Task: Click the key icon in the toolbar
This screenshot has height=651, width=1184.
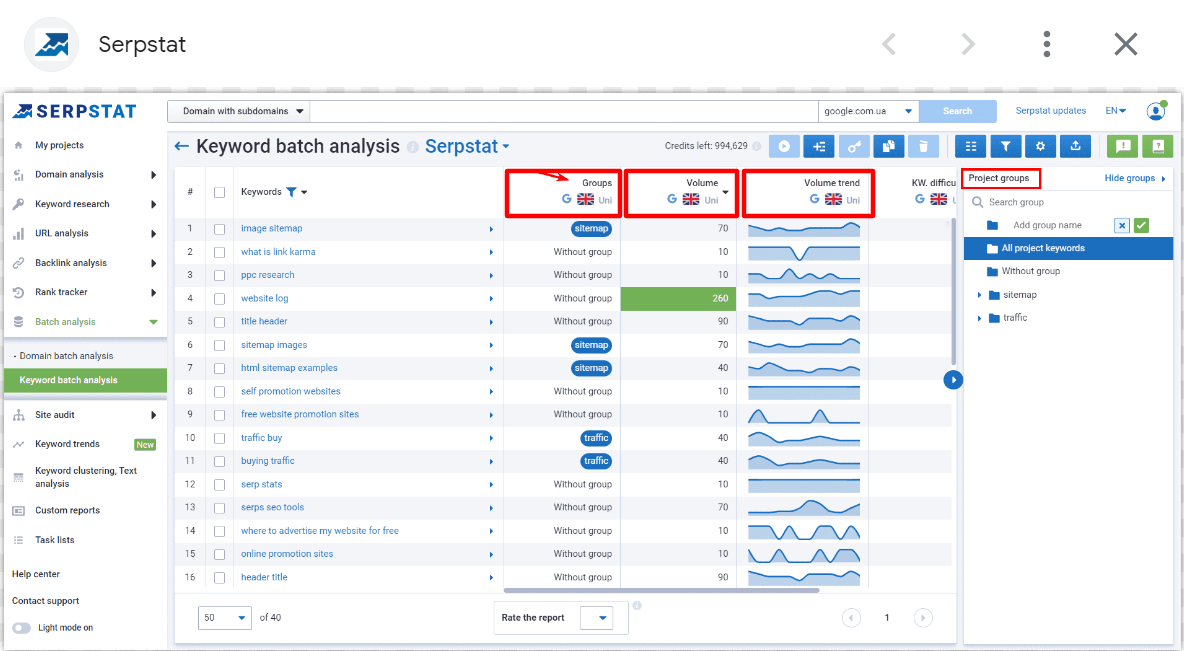Action: pos(854,147)
